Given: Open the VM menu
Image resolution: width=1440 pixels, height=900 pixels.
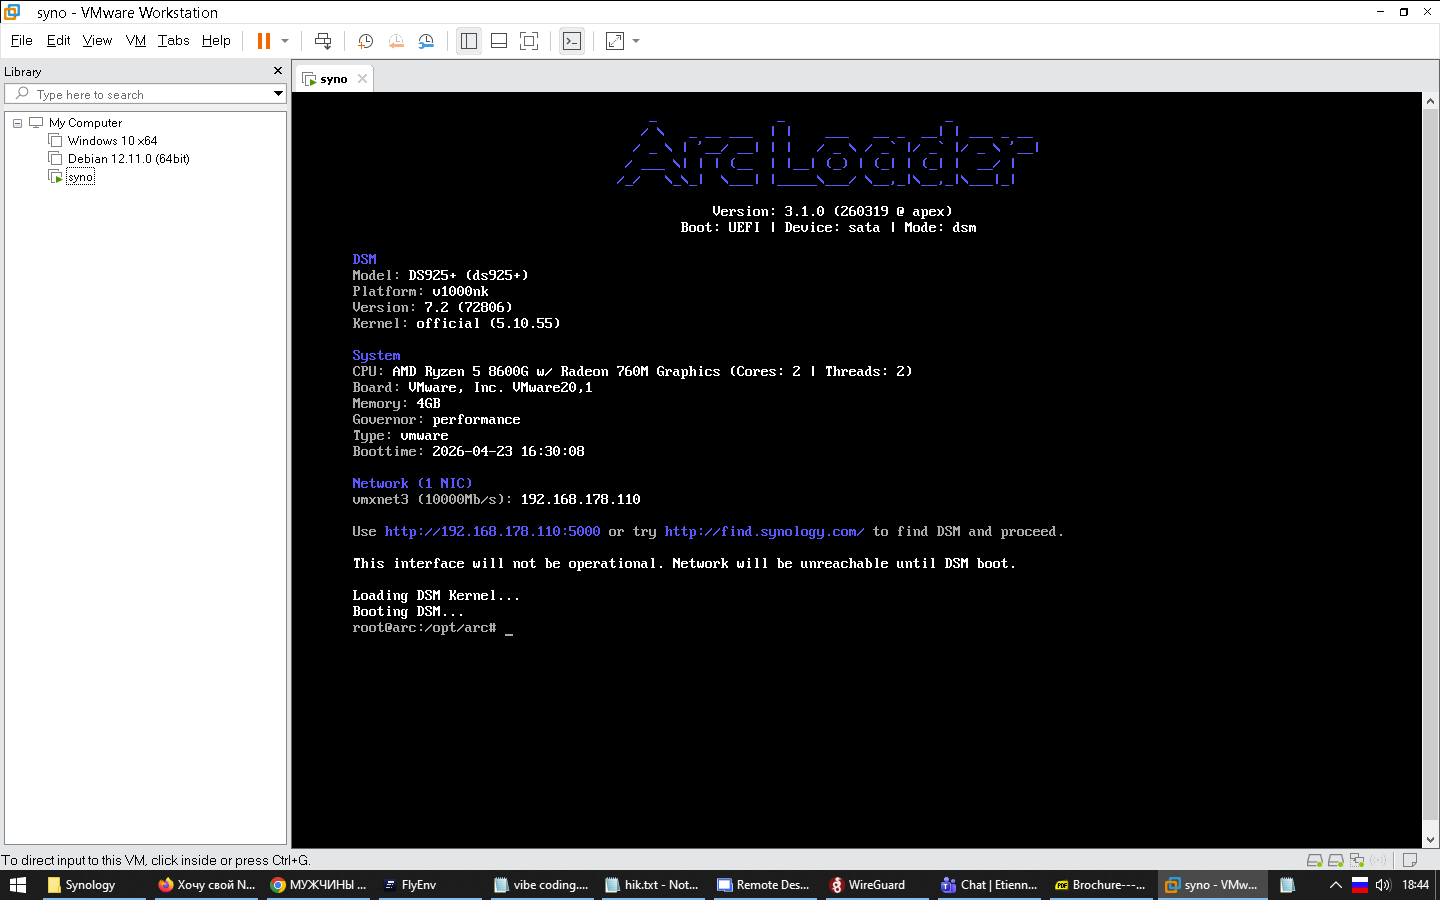Looking at the screenshot, I should (136, 41).
